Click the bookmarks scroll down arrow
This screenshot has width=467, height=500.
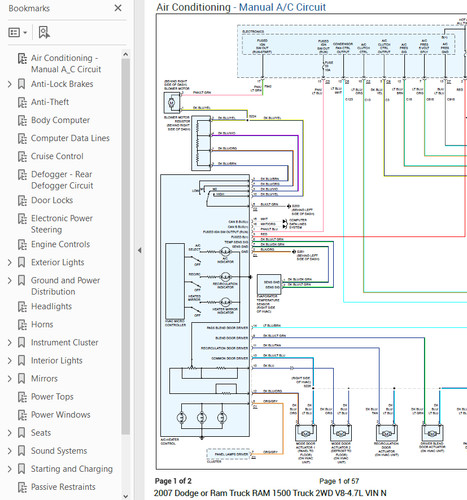pos(125,496)
